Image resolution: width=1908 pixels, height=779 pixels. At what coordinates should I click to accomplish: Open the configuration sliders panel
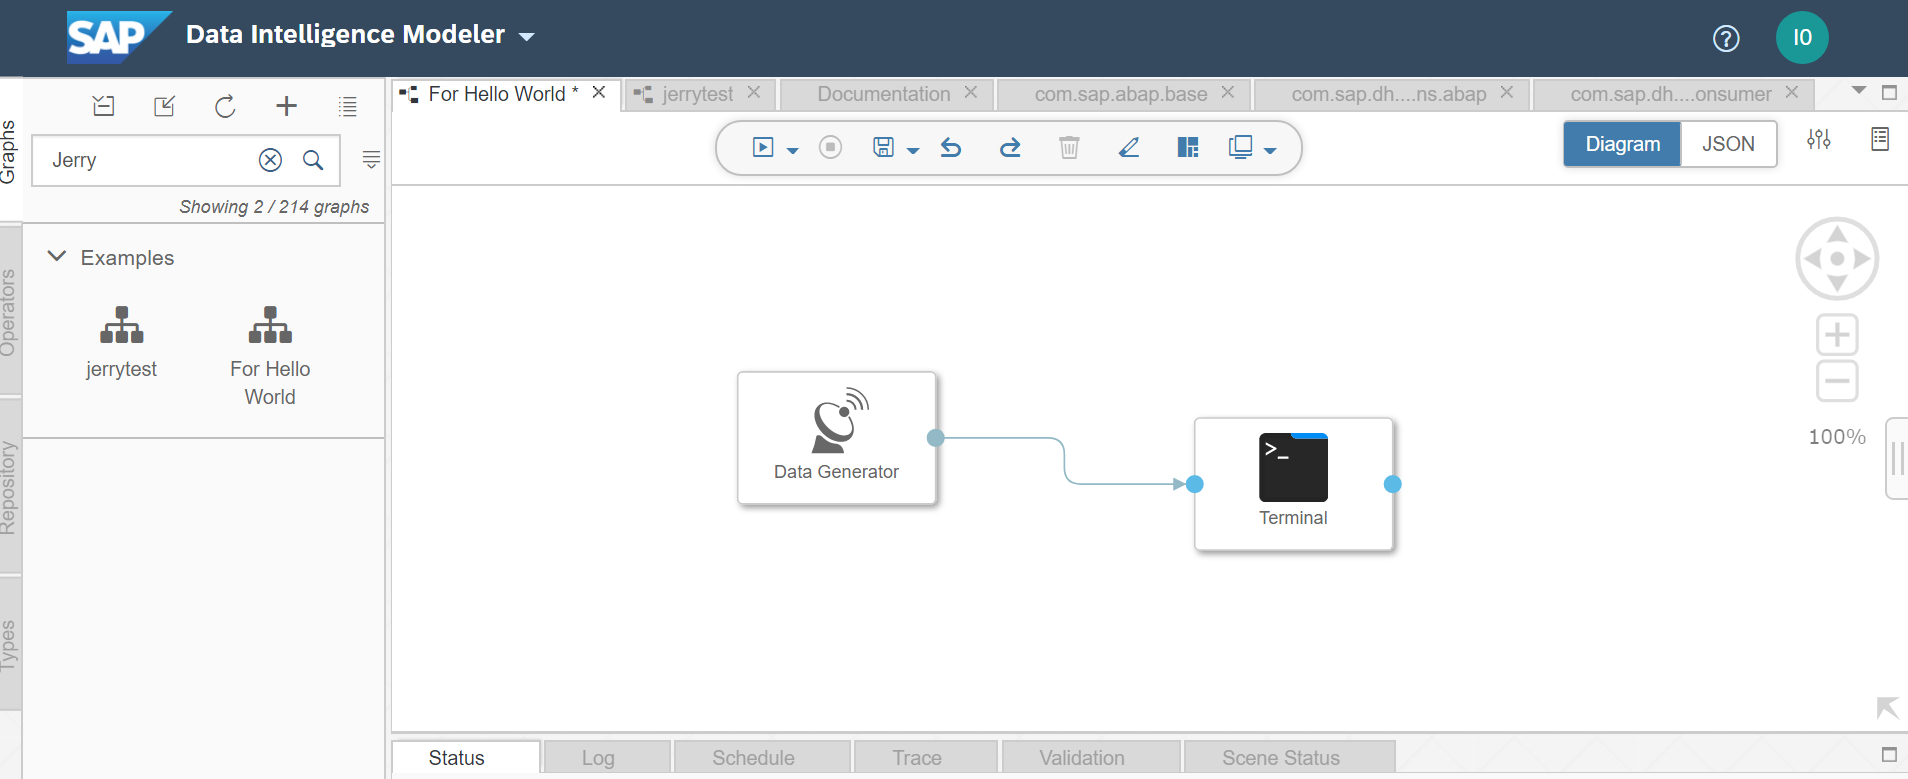pos(1819,140)
